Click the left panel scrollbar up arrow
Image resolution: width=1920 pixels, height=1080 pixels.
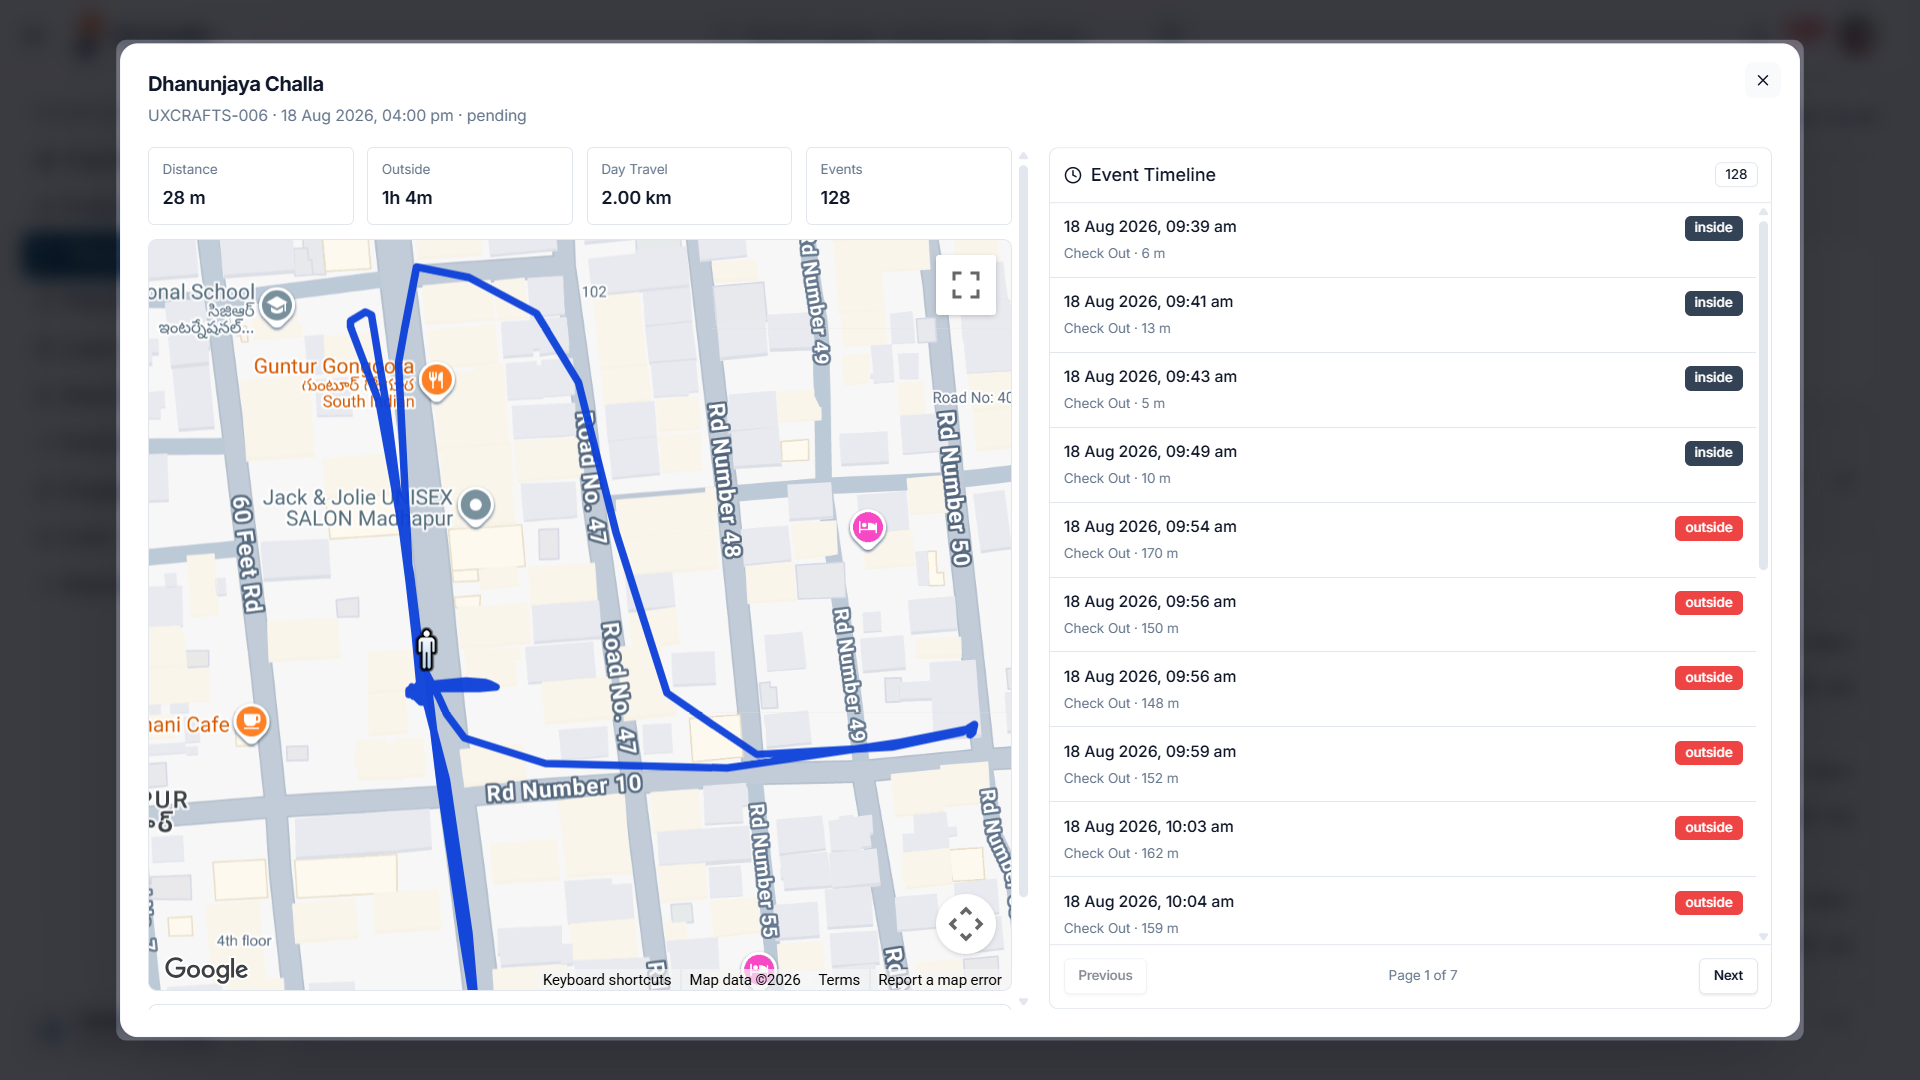pyautogui.click(x=1023, y=156)
